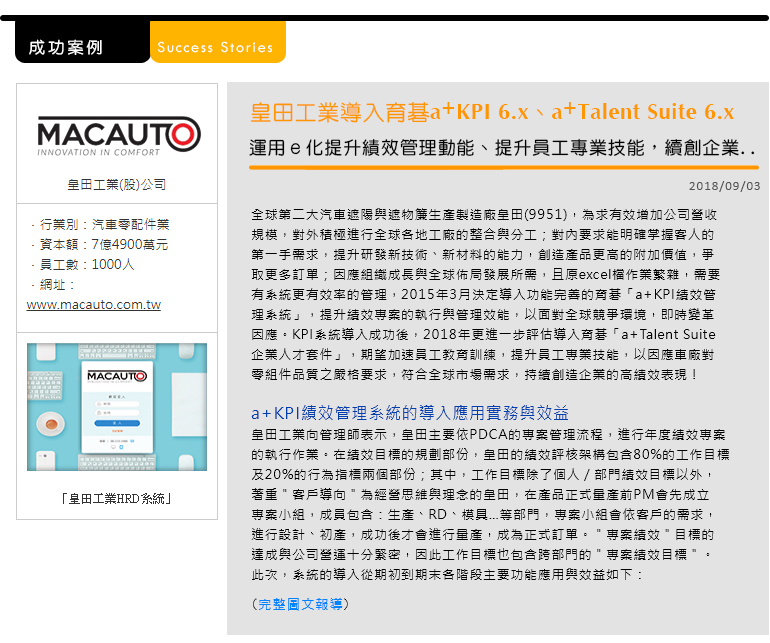Select the Success Stories tab

tap(218, 42)
